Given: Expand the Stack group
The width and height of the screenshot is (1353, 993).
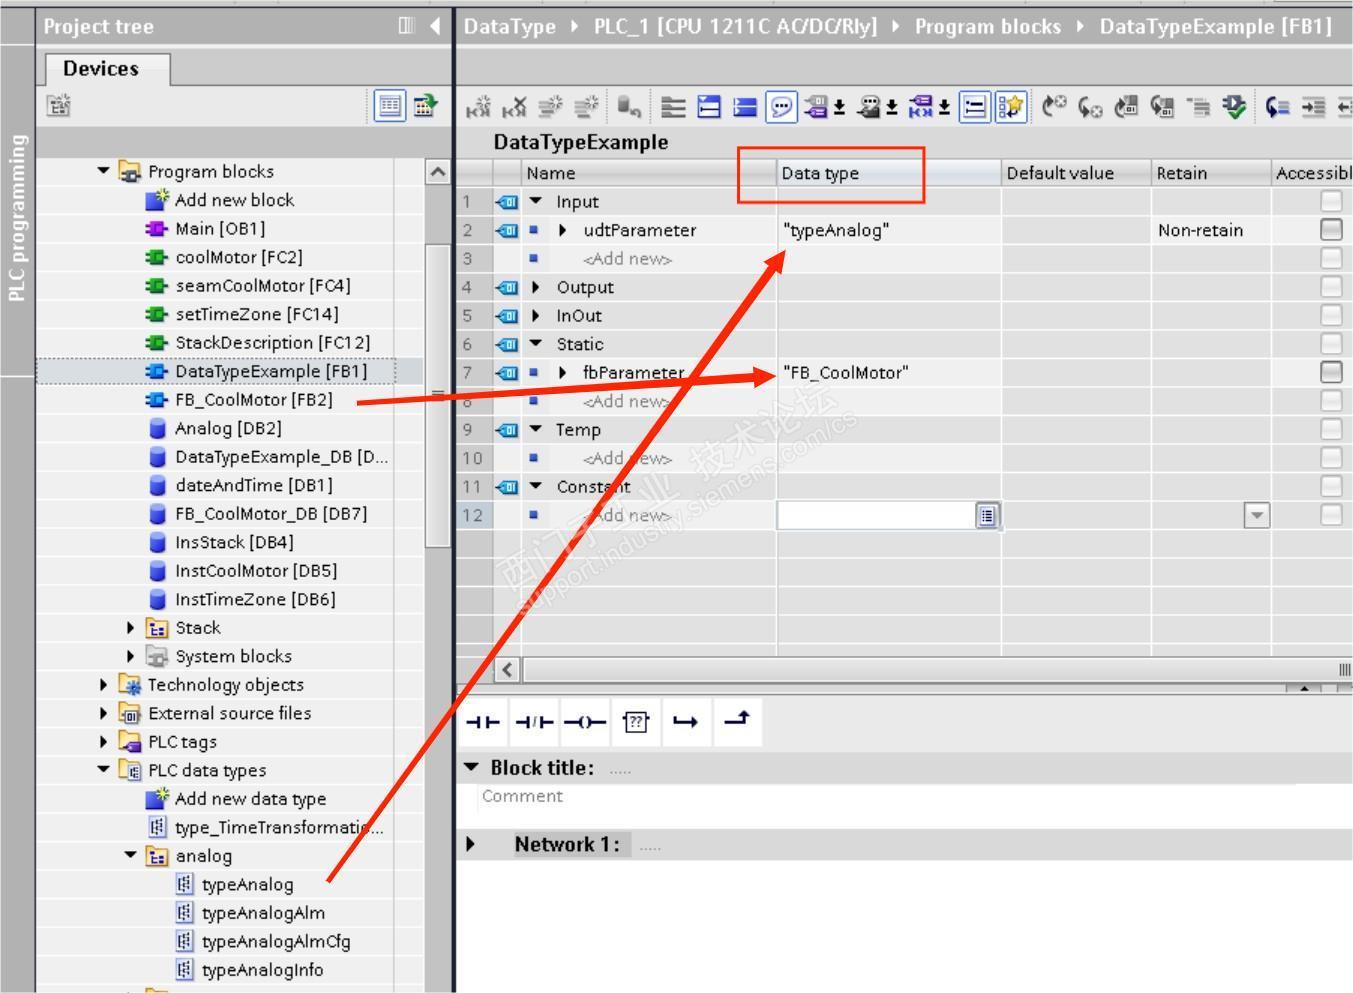Looking at the screenshot, I should click(x=131, y=628).
